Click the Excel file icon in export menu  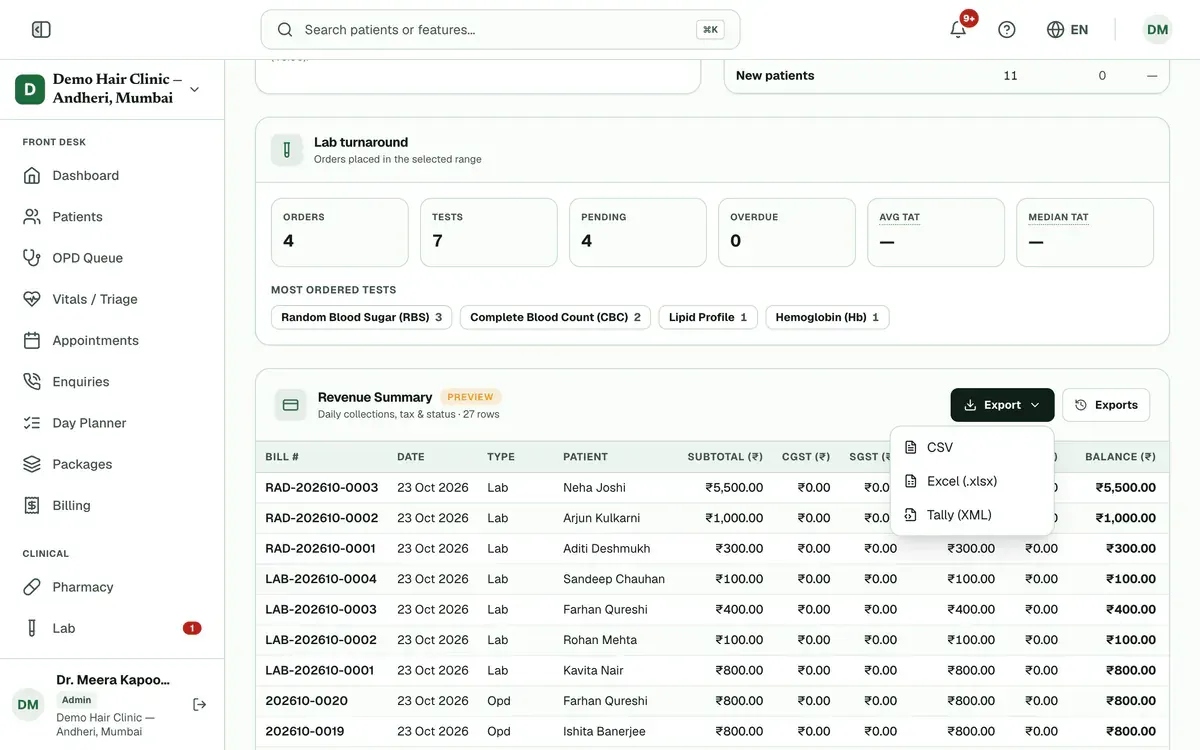point(910,481)
